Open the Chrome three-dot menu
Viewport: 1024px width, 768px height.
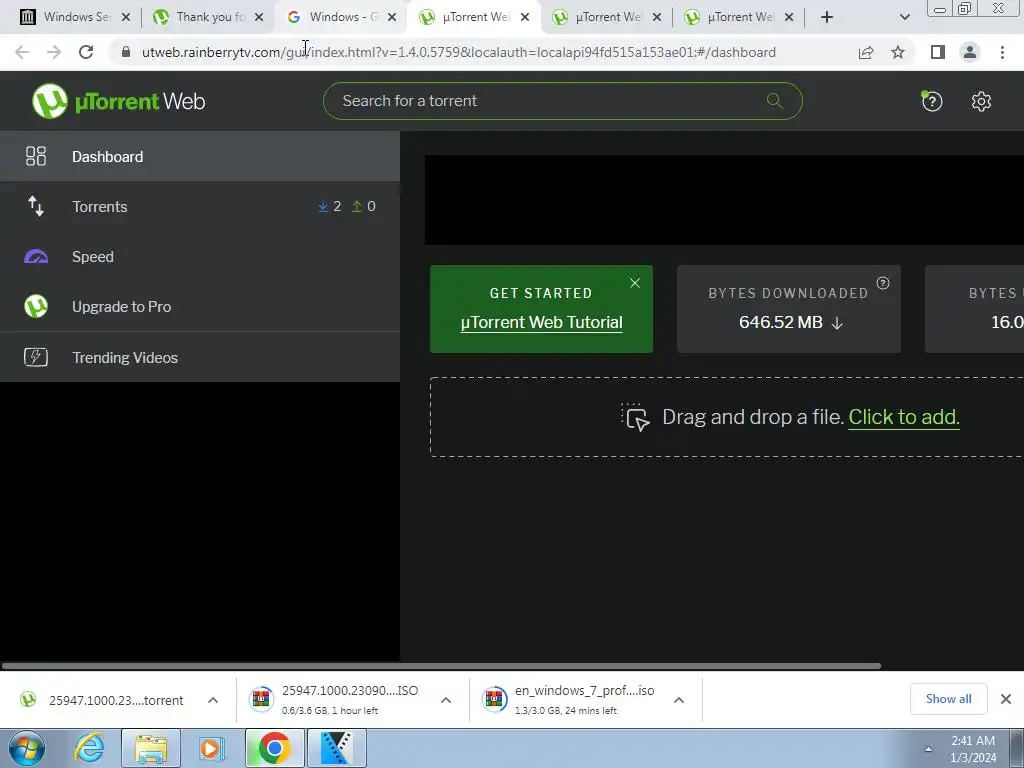(1002, 52)
